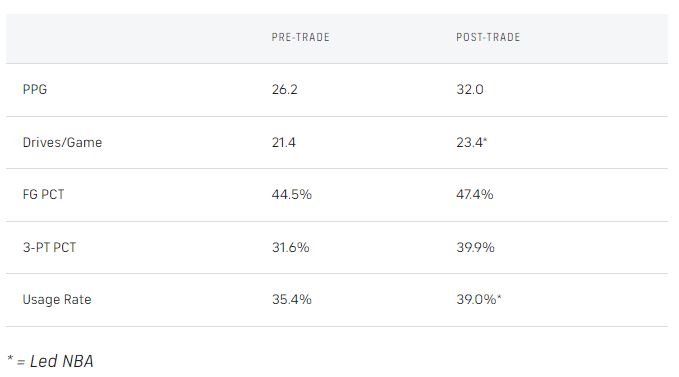This screenshot has width=679, height=377.
Task: Click the 35.4% pre-trade usage value
Action: (x=292, y=299)
